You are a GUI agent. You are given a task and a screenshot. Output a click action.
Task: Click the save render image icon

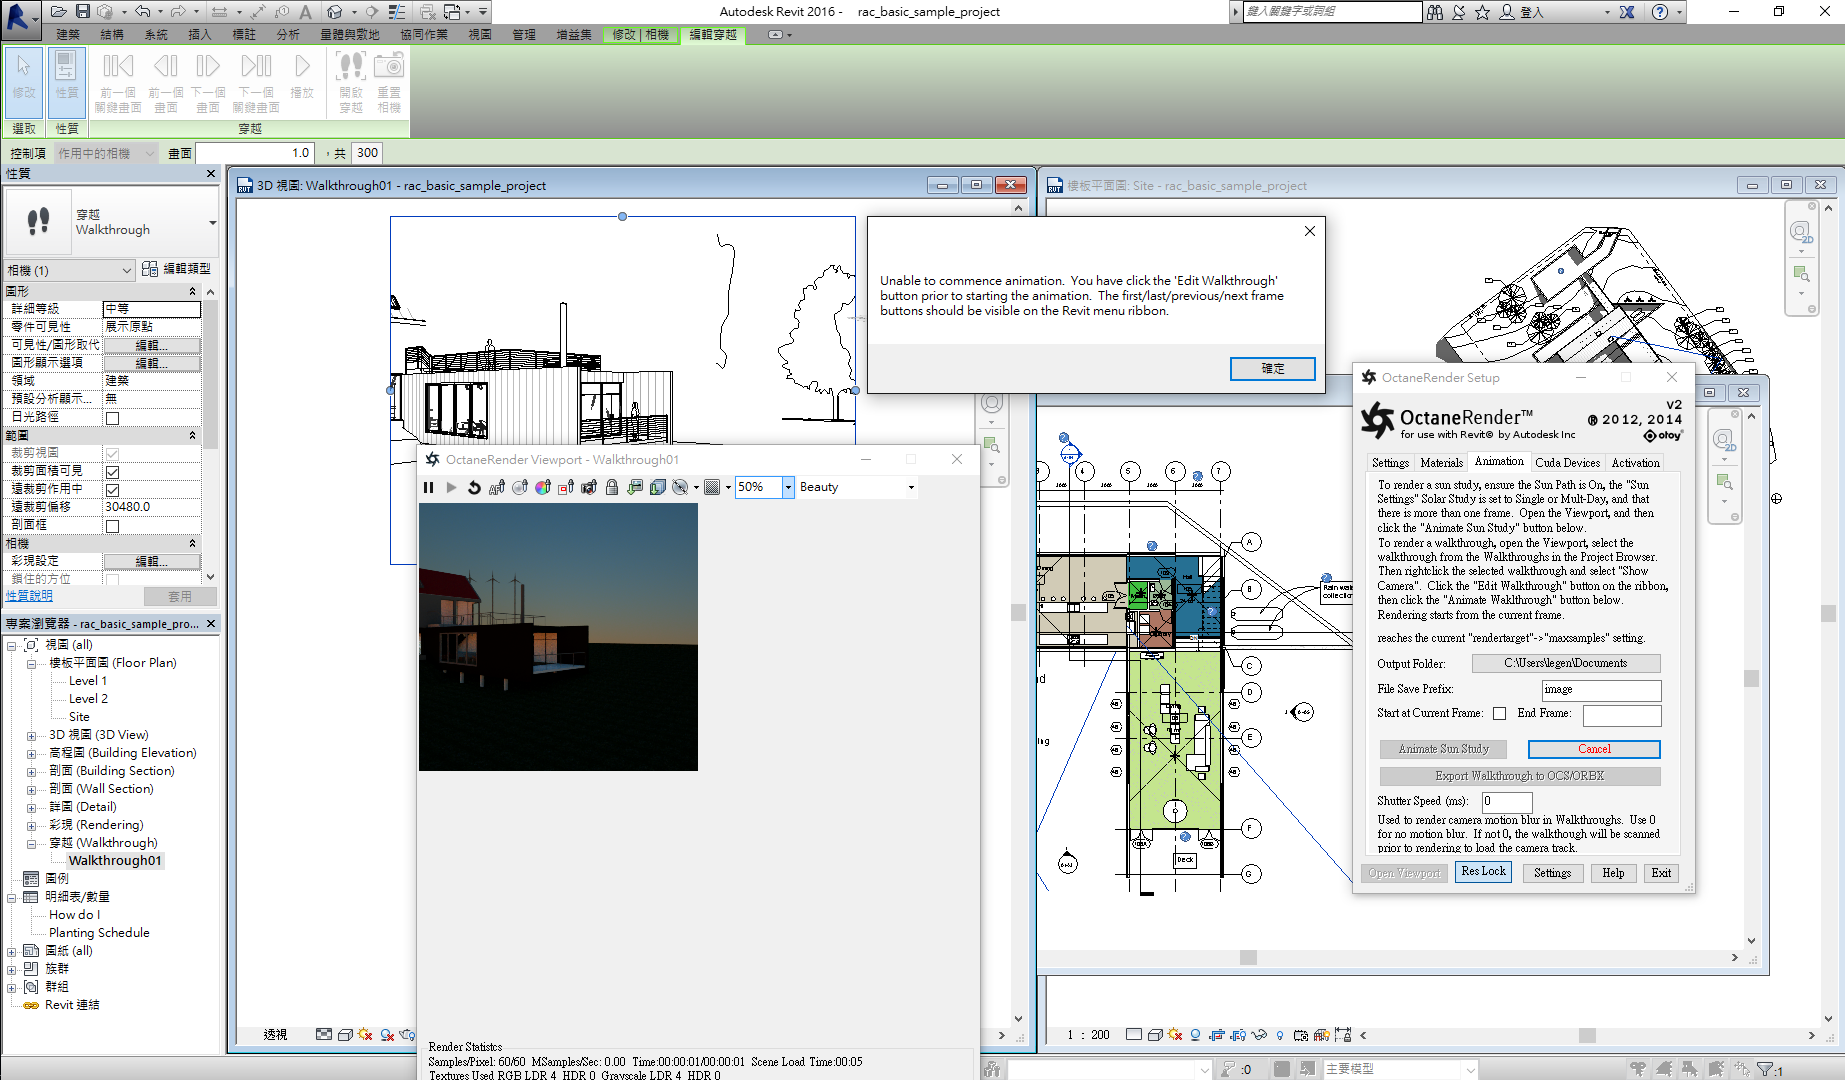coord(635,487)
